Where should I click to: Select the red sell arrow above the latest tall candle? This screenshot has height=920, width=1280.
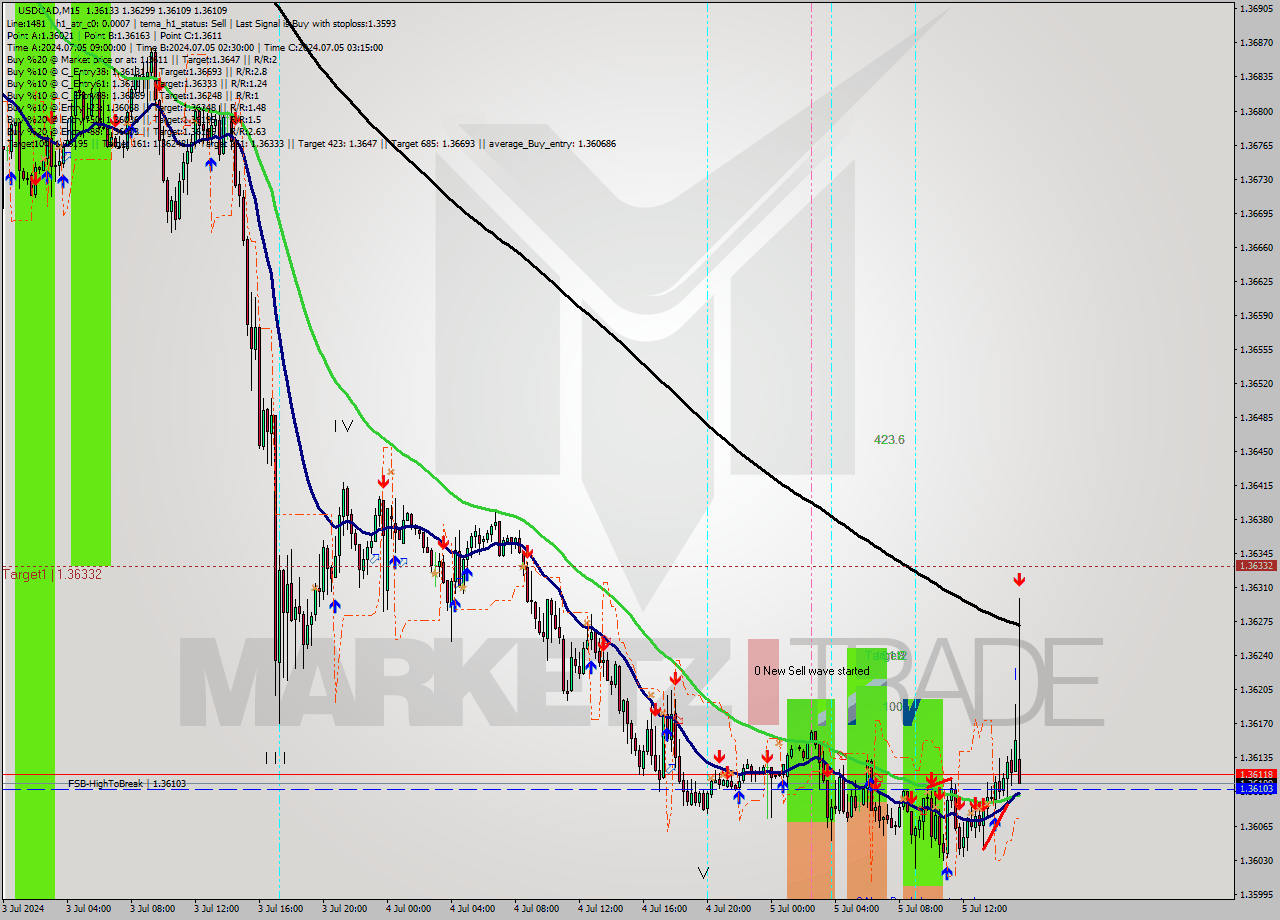[1018, 579]
